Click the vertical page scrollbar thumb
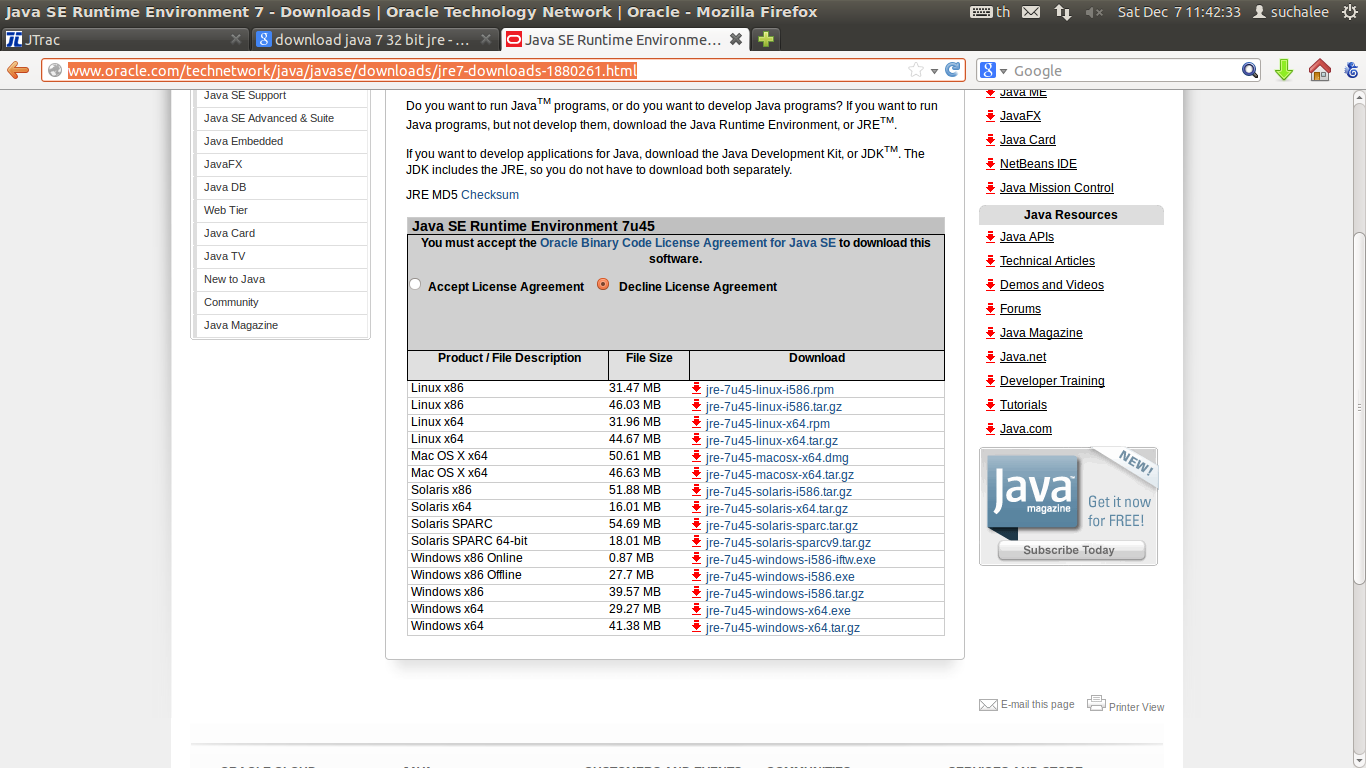The height and width of the screenshot is (768, 1366). point(1358,410)
